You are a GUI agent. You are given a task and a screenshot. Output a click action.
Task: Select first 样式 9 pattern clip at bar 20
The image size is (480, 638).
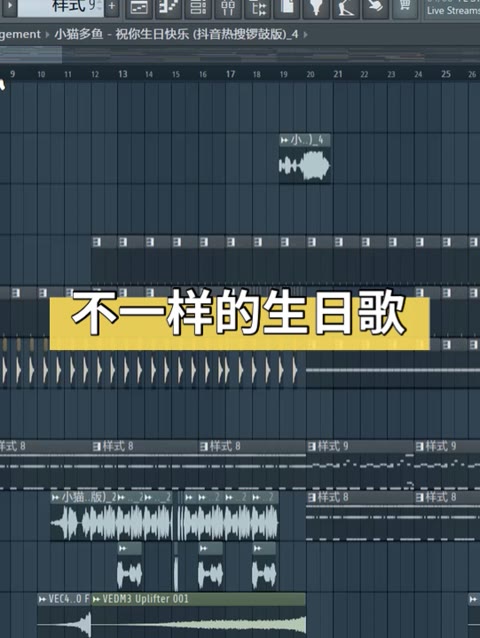pyautogui.click(x=360, y=465)
